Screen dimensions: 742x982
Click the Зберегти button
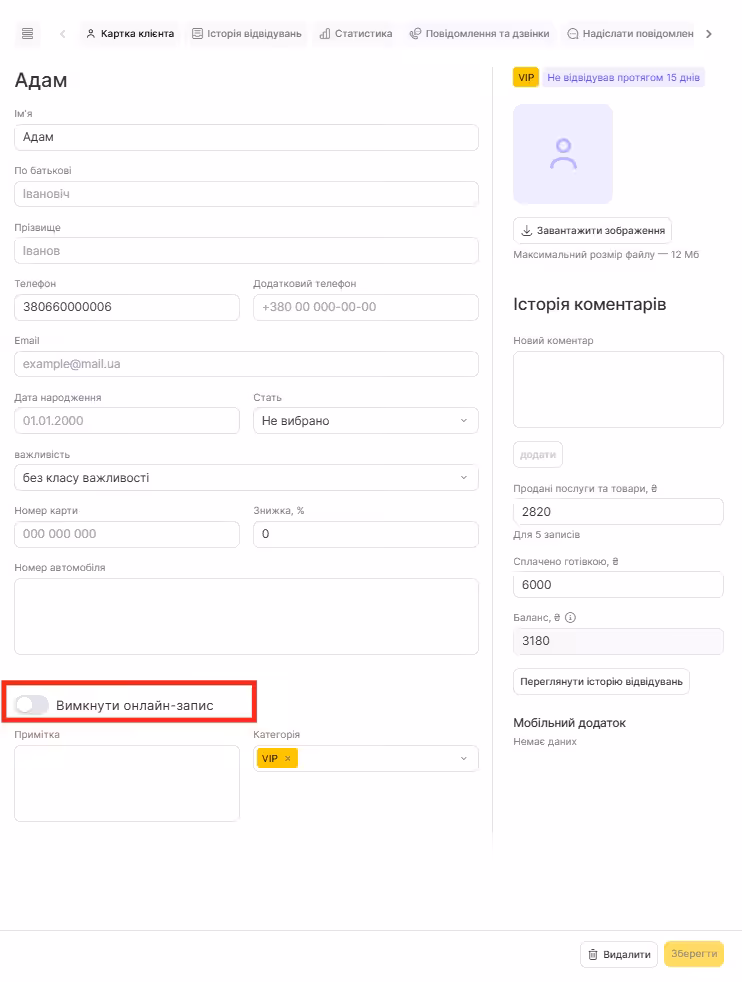tap(693, 954)
